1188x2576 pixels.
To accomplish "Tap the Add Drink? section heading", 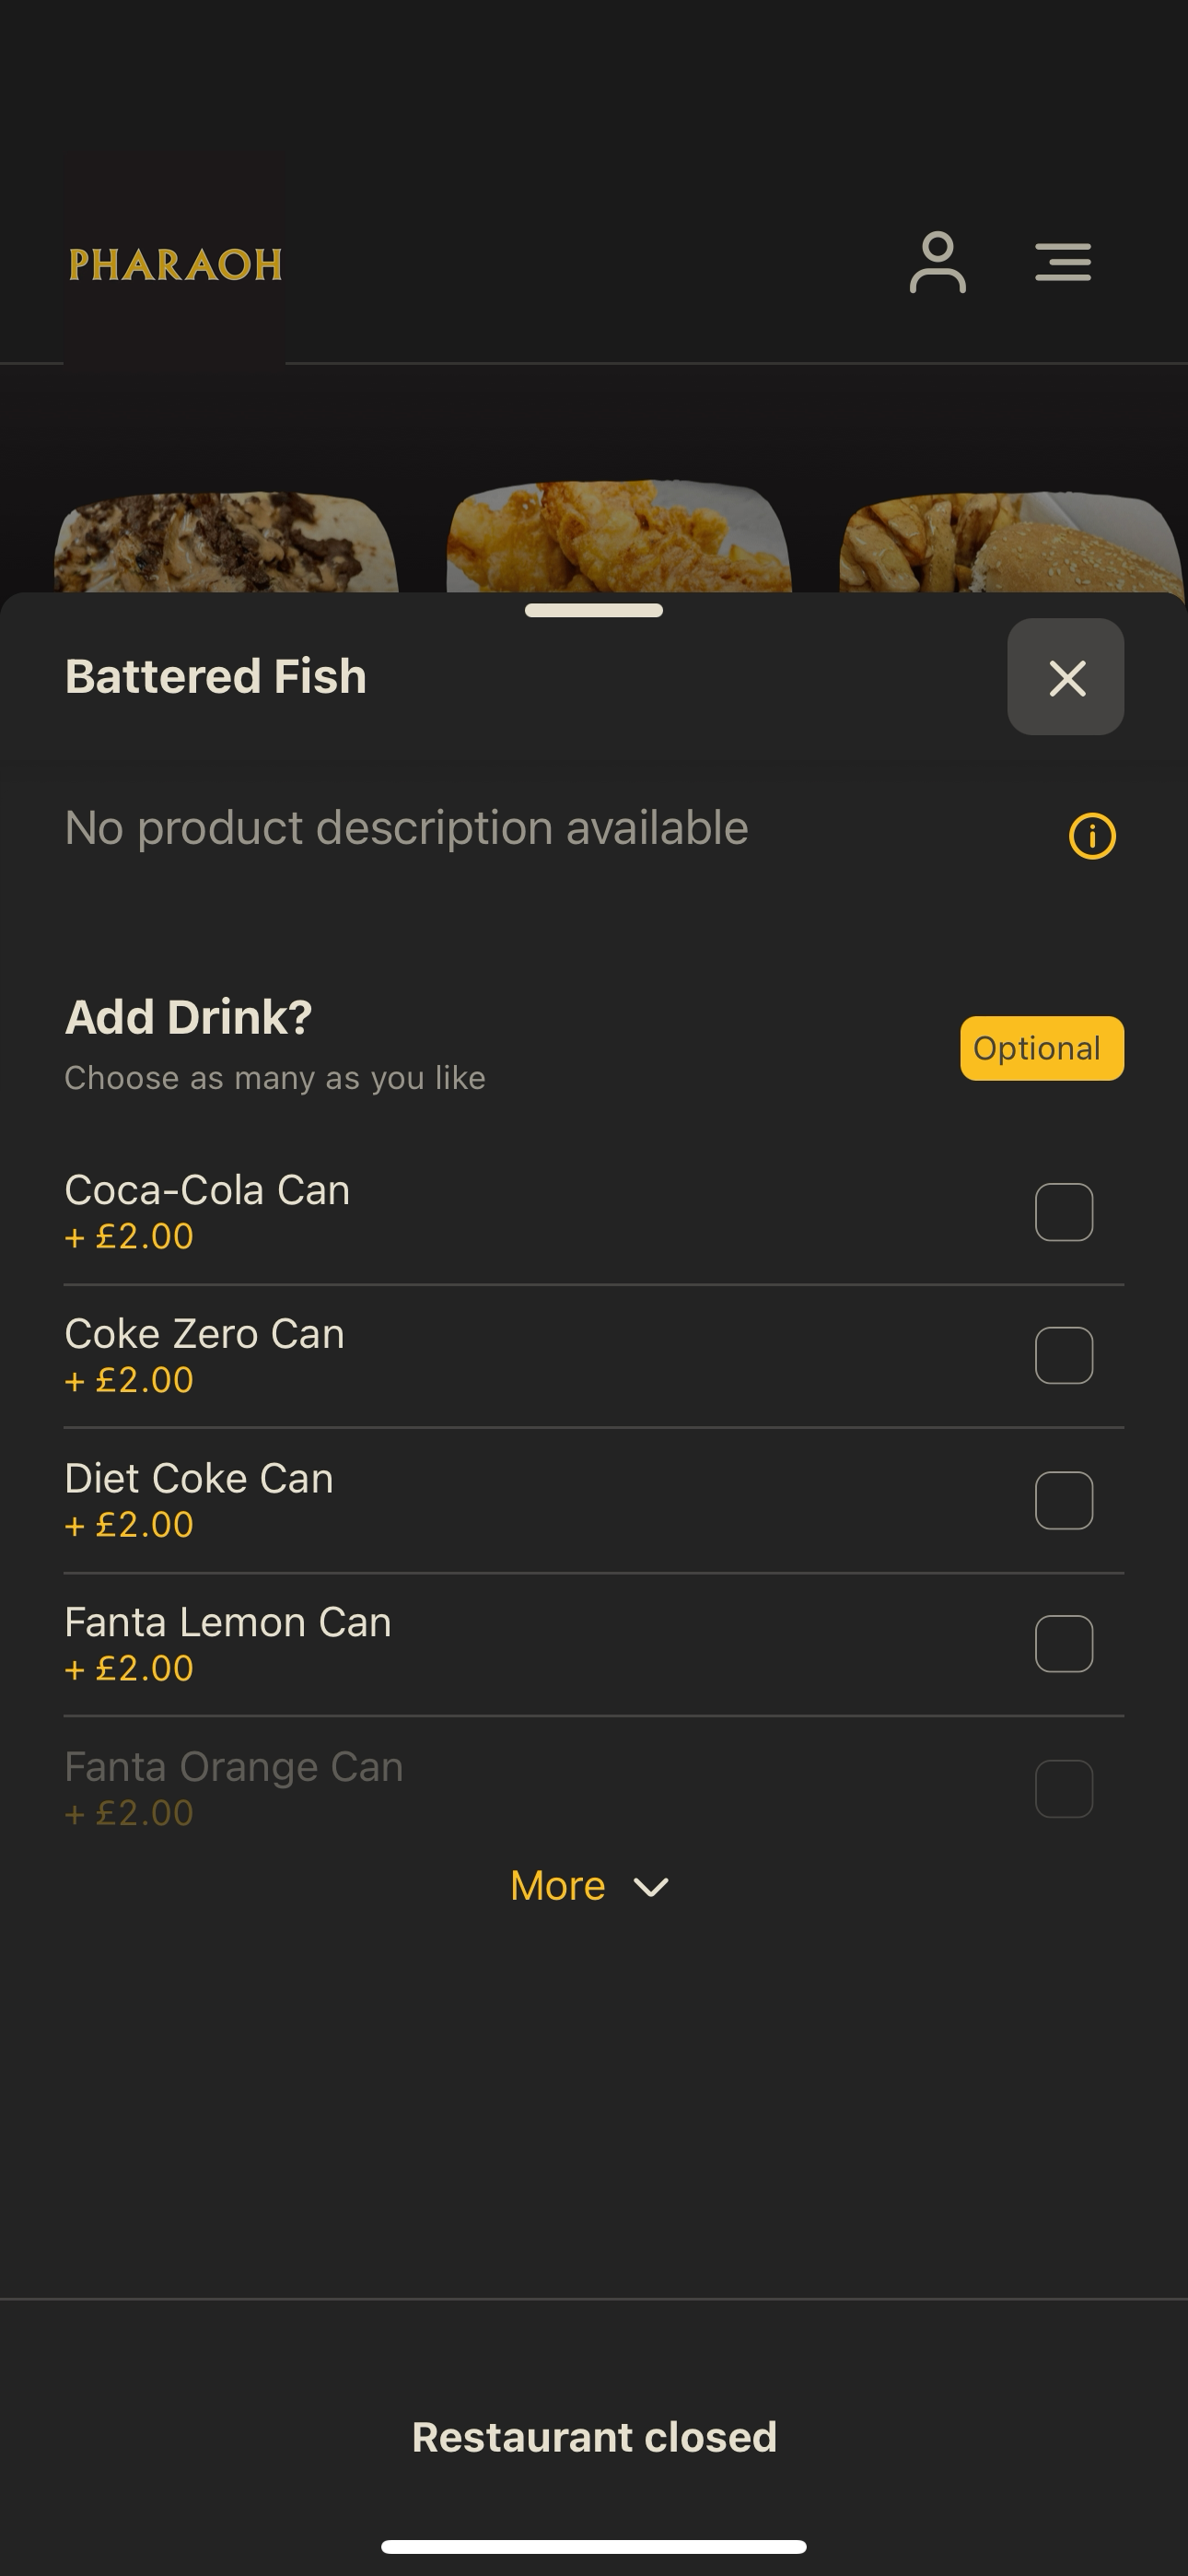I will point(189,1017).
